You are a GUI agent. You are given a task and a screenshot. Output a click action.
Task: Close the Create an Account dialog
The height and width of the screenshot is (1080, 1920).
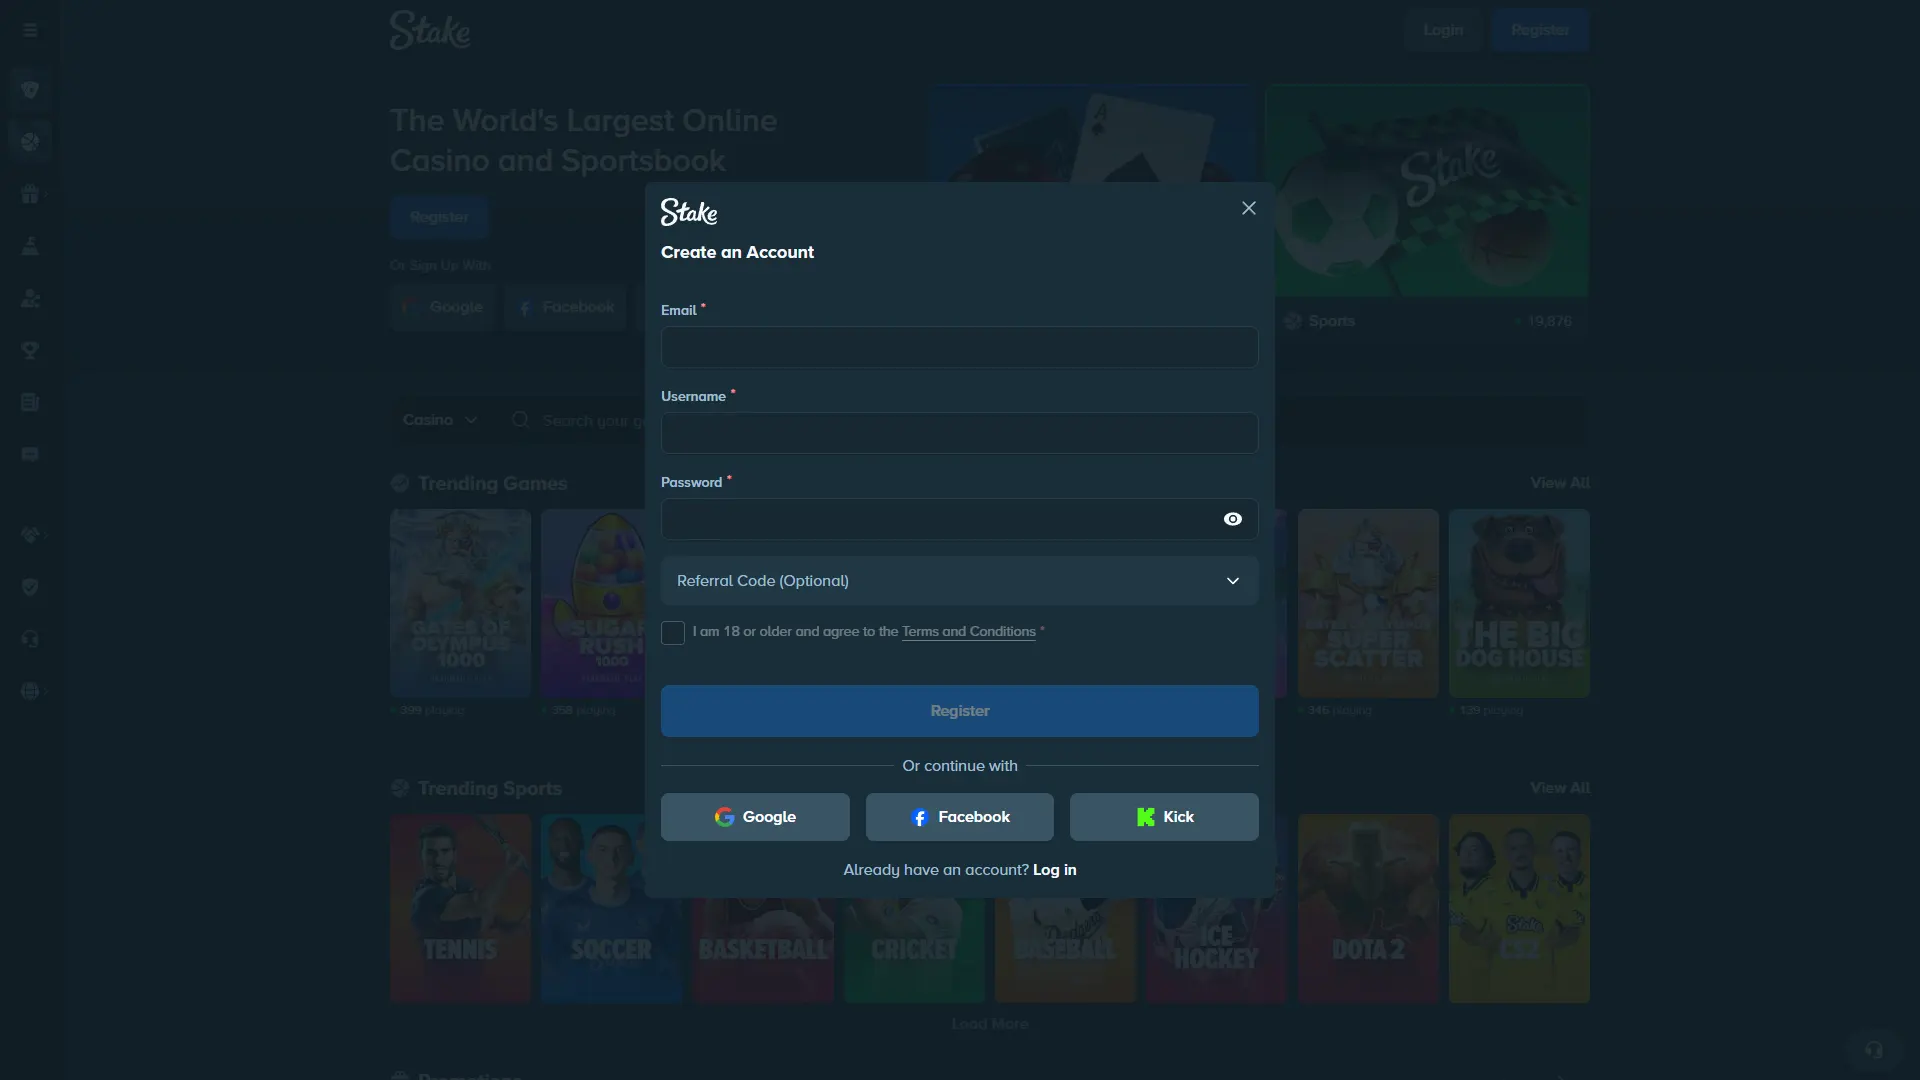click(x=1248, y=208)
